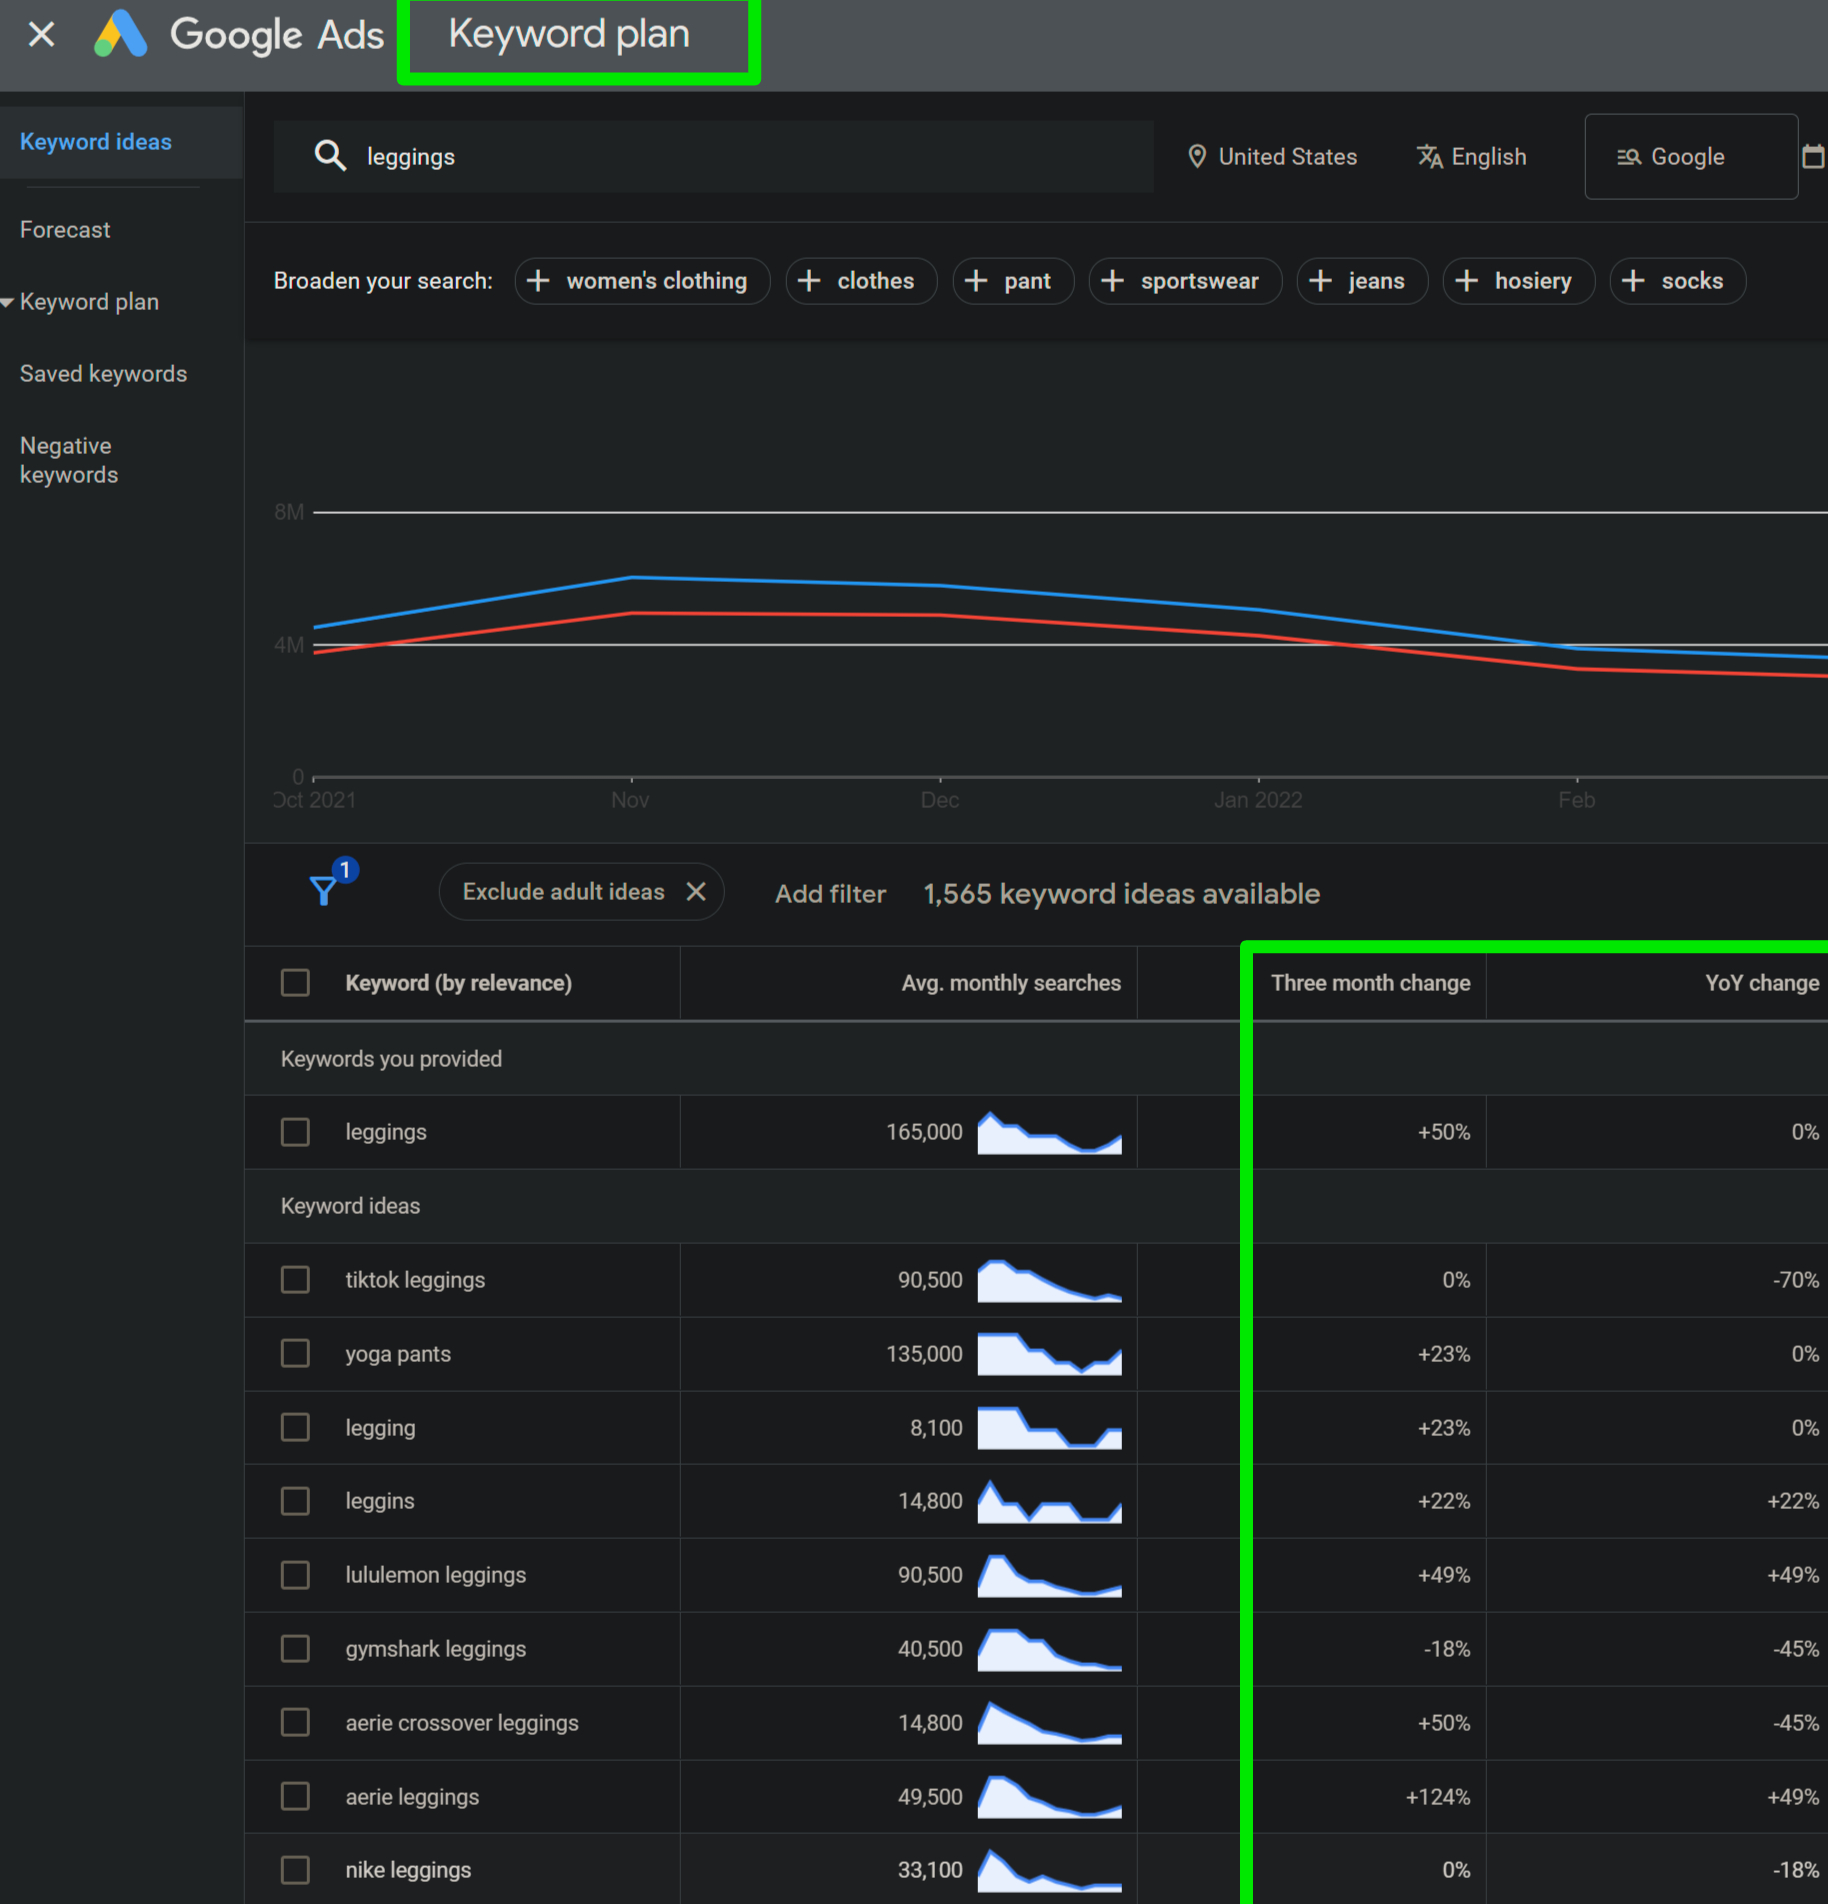Click the lululemon leggings keyword
The width and height of the screenshot is (1828, 1904).
pos(435,1575)
